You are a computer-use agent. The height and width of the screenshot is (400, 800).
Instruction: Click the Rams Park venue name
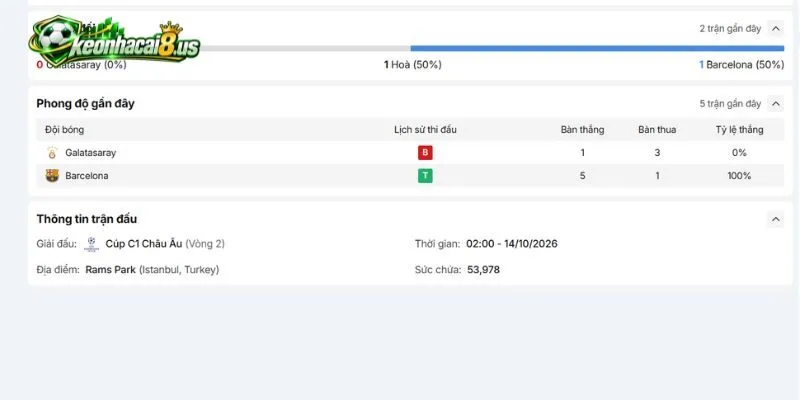(x=110, y=269)
